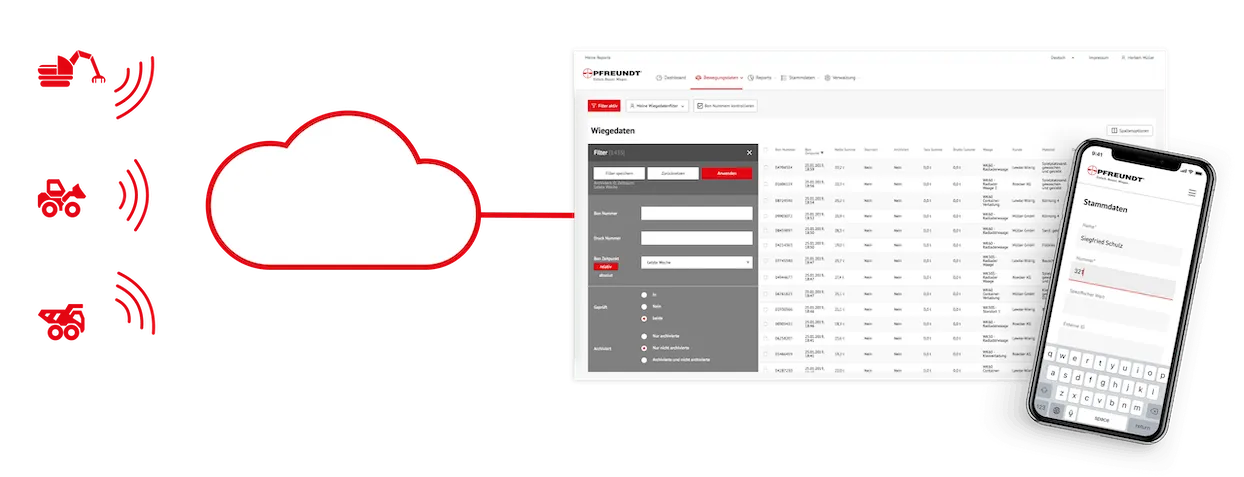Toggle the select-all checkbox in table header
The image size is (1244, 477).
tap(766, 150)
